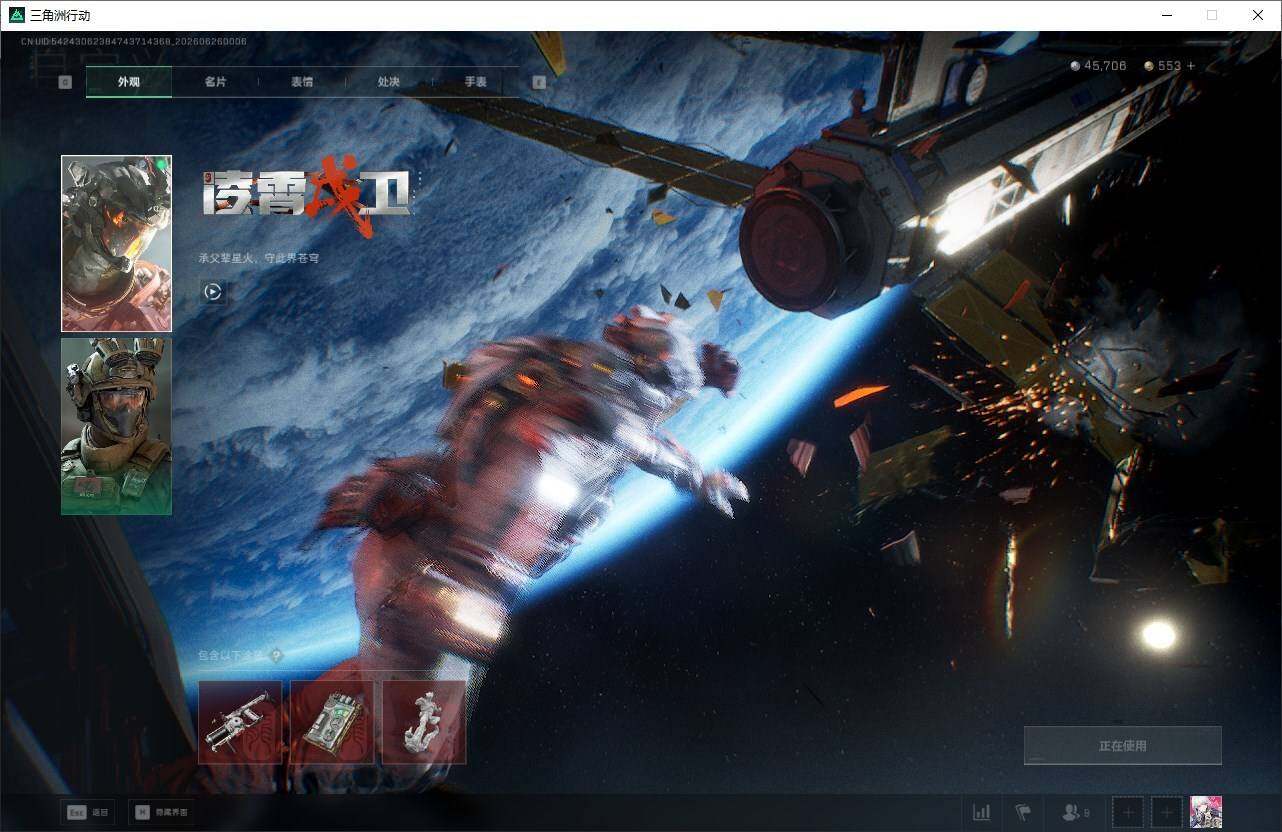Add more currency with the plus sign

(x=1190, y=66)
